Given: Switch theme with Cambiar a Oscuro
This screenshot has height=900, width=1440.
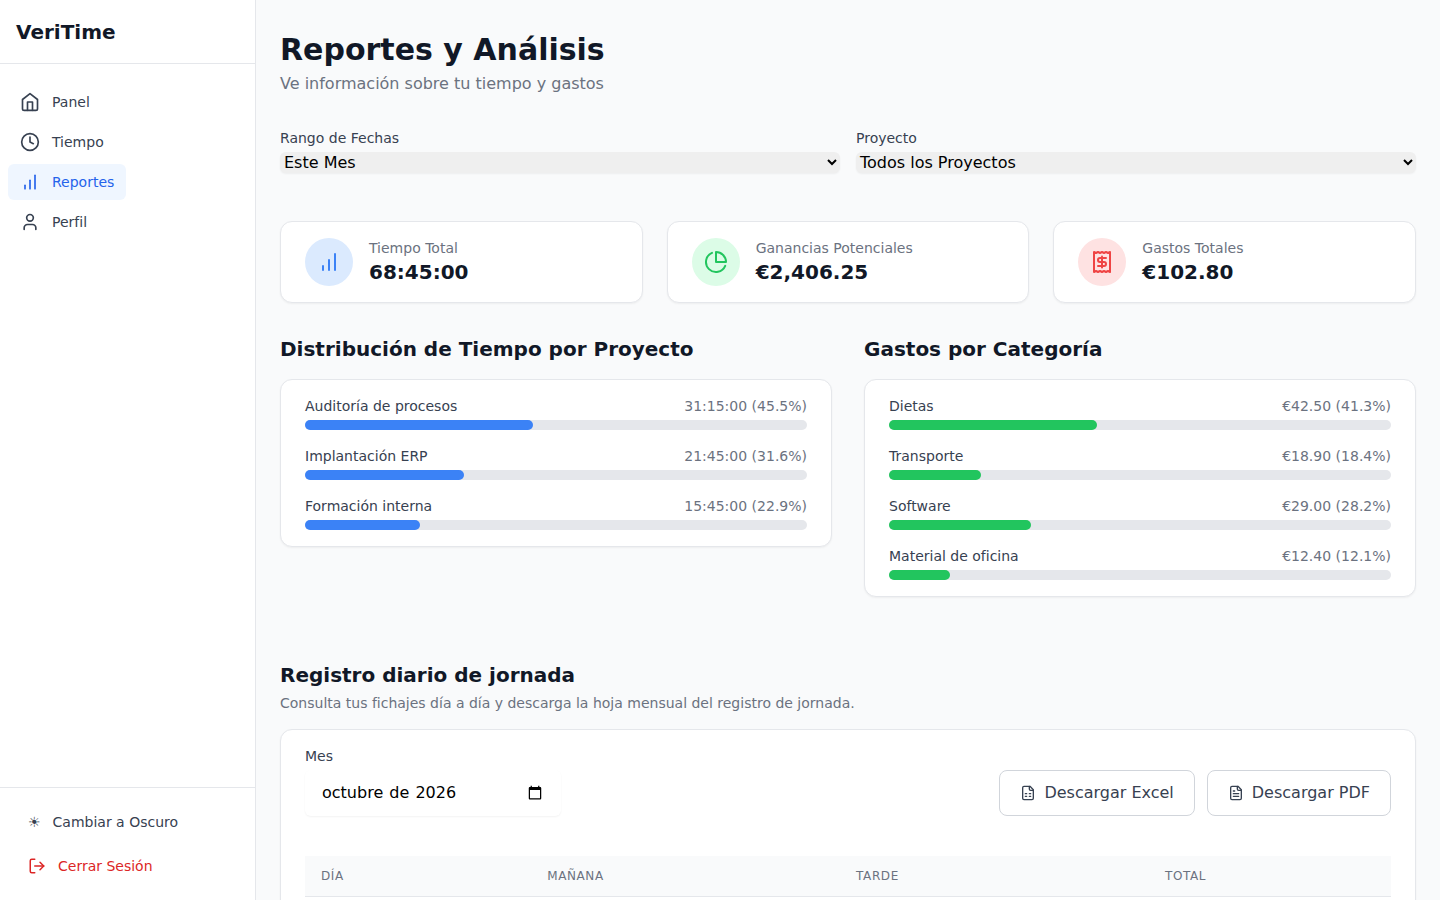Looking at the screenshot, I should 103,822.
